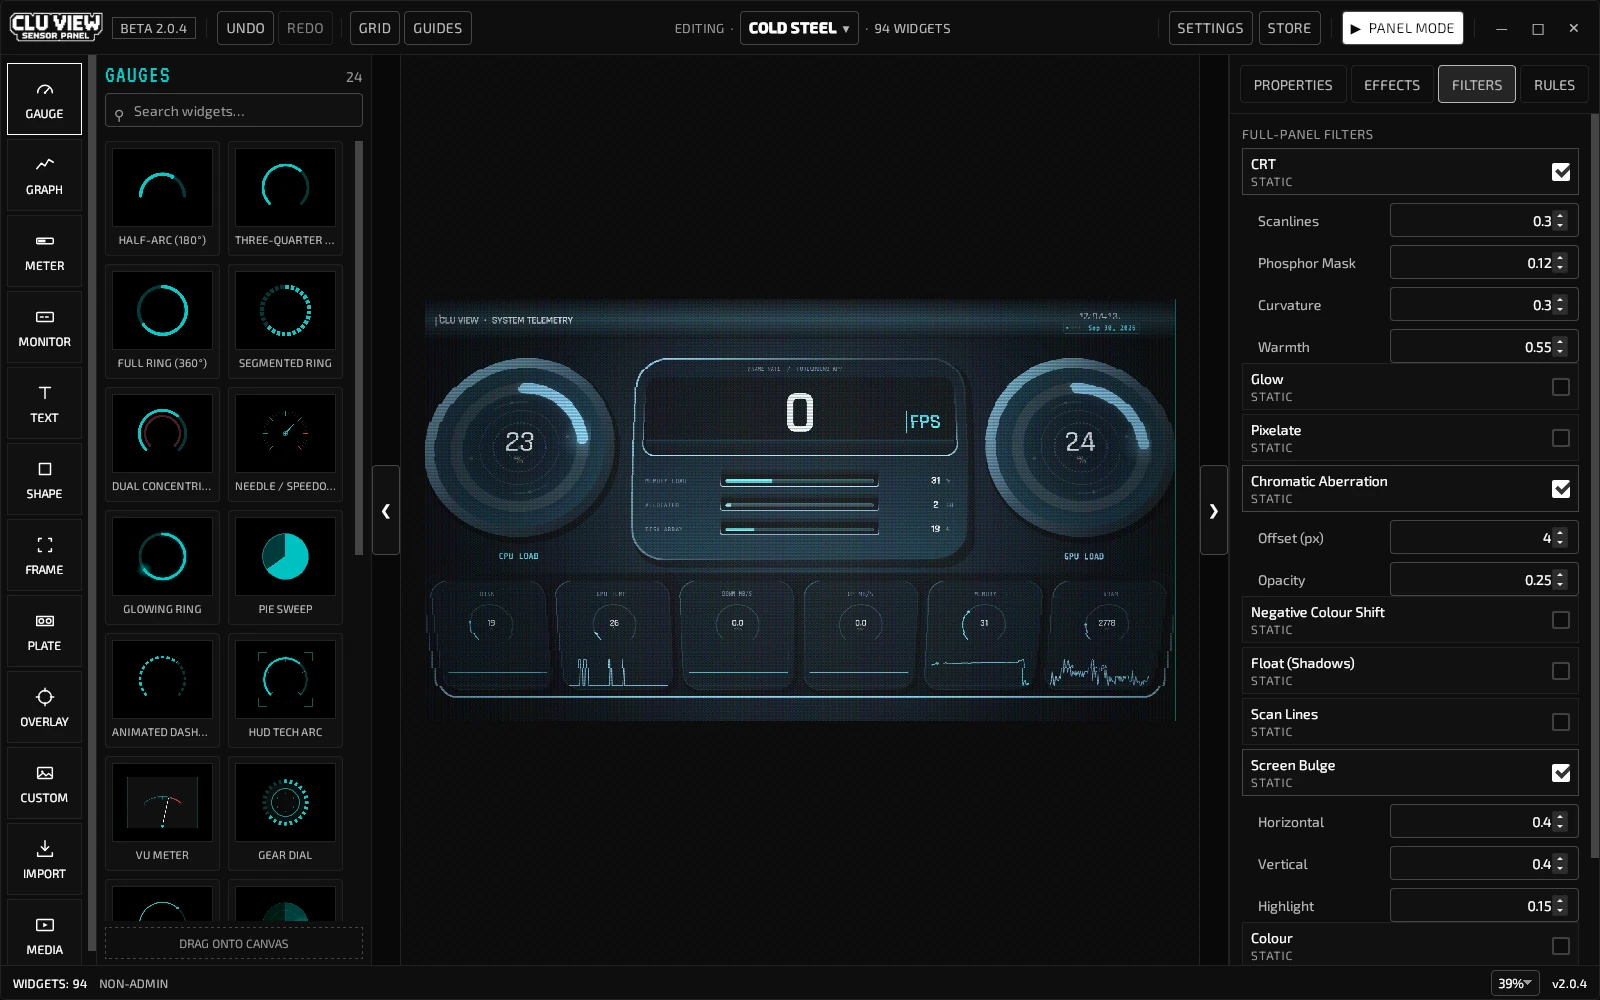Select the Pie Sweep gauge widget
The width and height of the screenshot is (1600, 1000).
tap(285, 567)
